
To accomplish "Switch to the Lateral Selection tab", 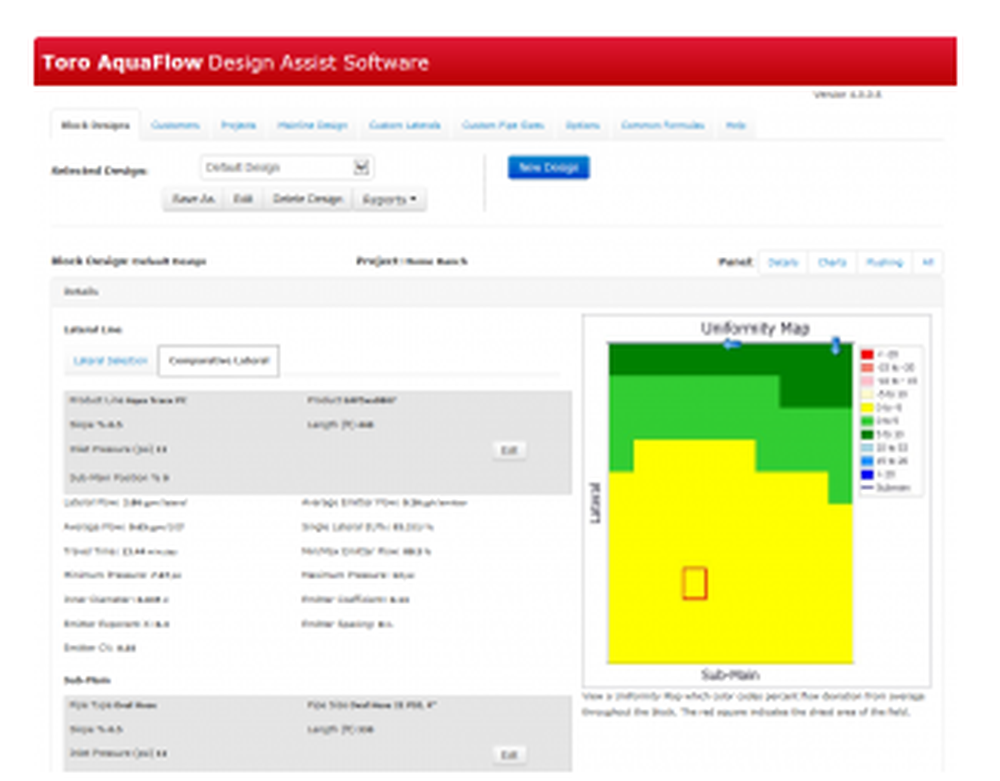I will [110, 361].
